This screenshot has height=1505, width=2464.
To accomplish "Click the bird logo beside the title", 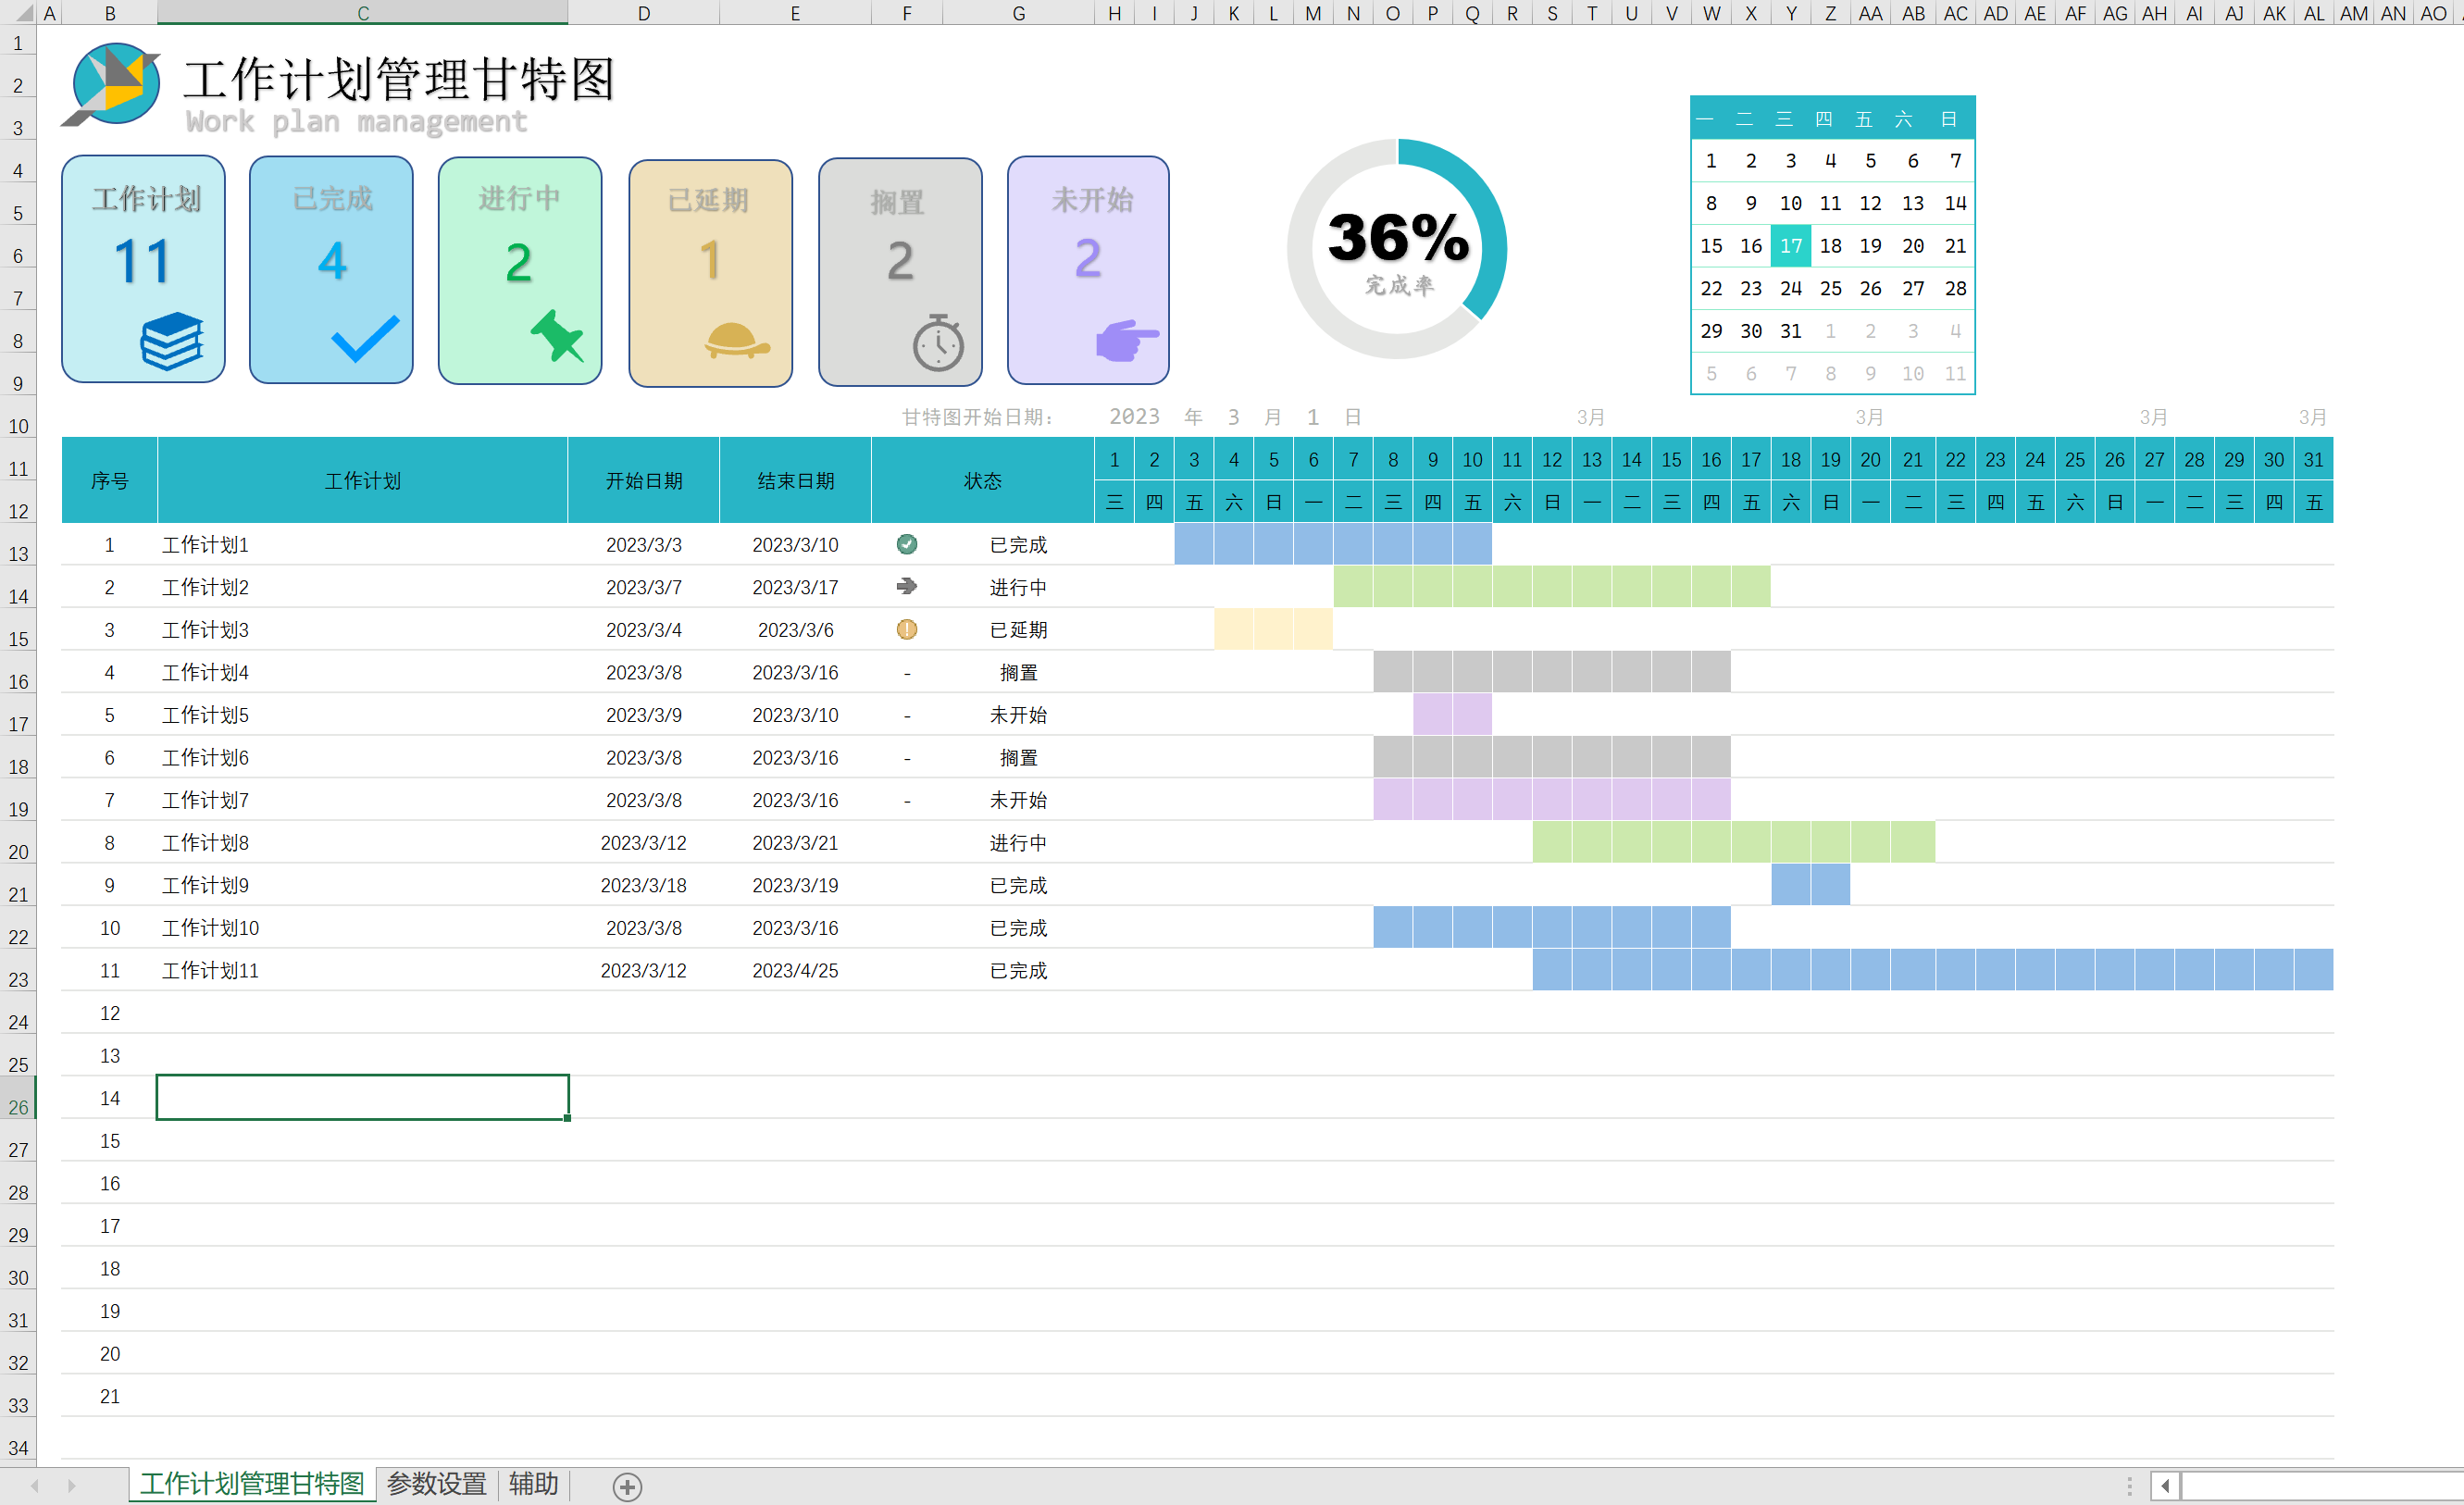I will click(x=112, y=84).
